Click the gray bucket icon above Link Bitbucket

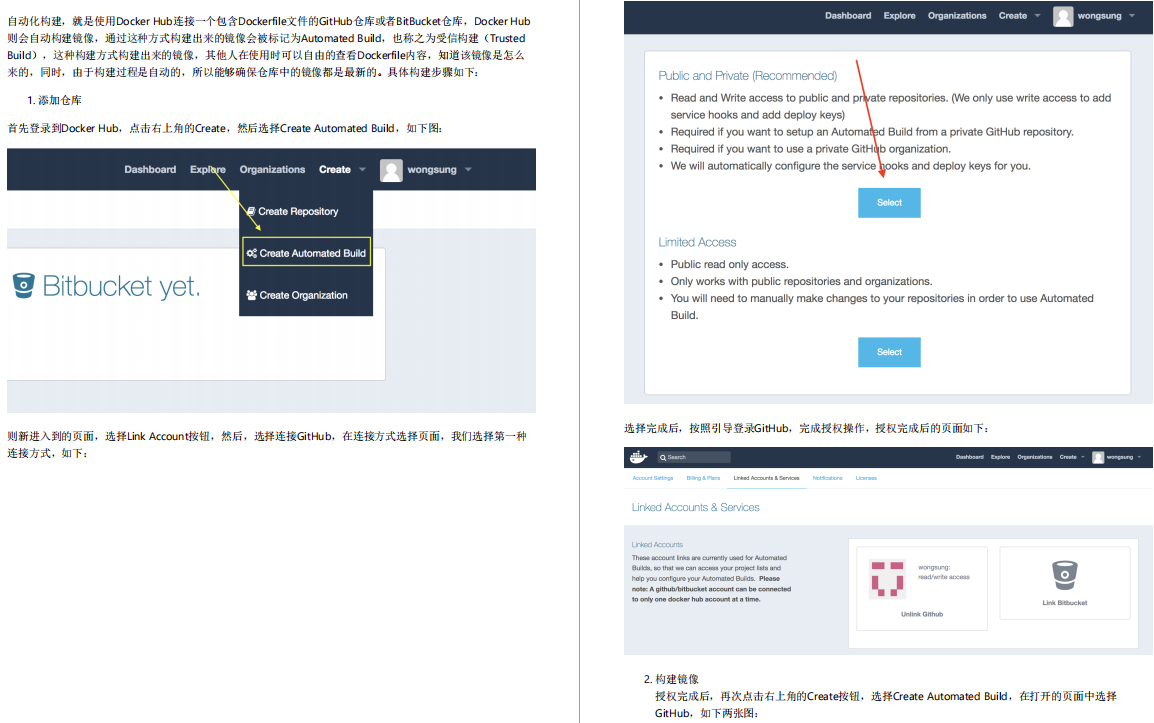pyautogui.click(x=1064, y=575)
